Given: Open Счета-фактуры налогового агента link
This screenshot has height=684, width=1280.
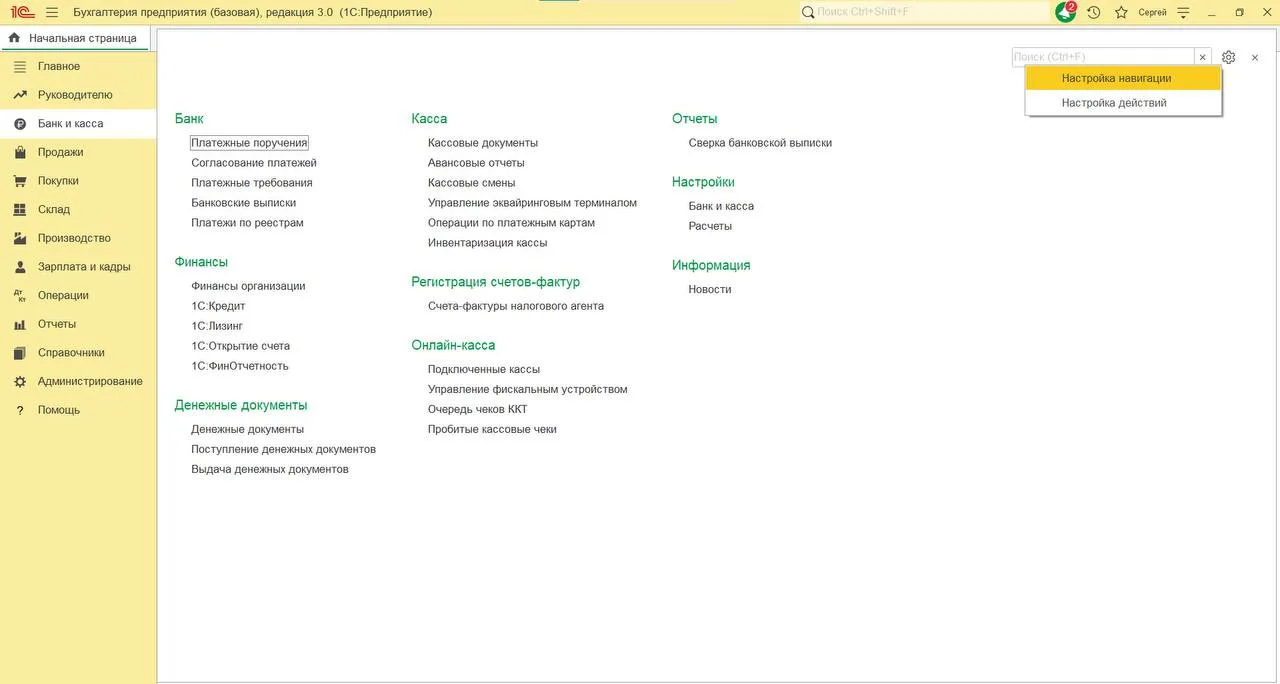Looking at the screenshot, I should click(516, 306).
